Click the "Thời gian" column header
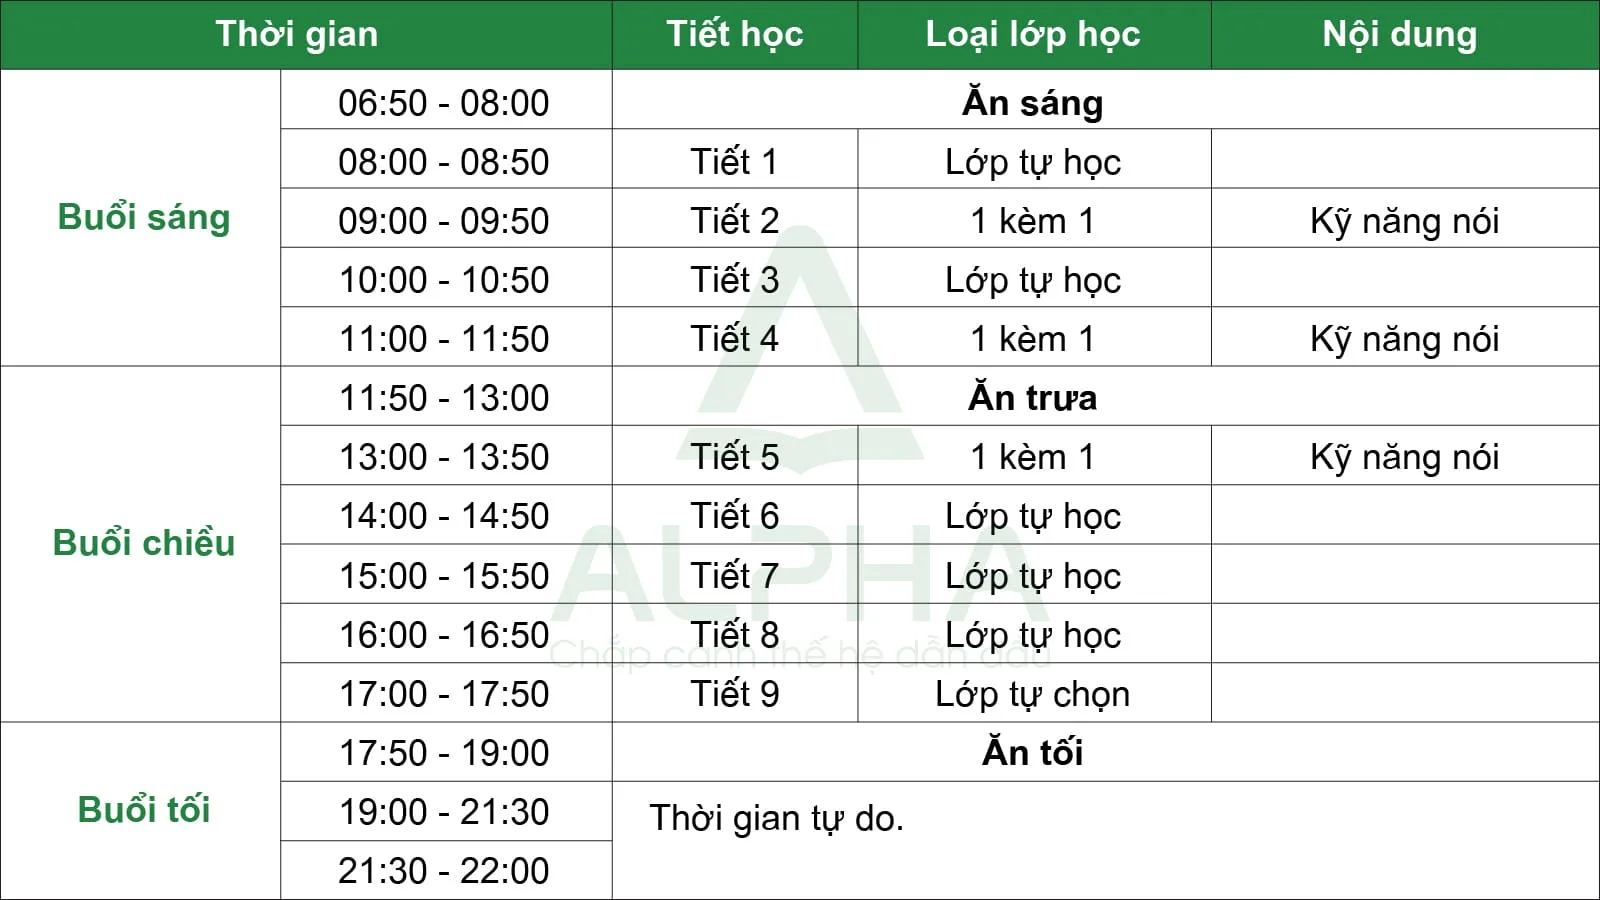The image size is (1600, 900). (297, 34)
